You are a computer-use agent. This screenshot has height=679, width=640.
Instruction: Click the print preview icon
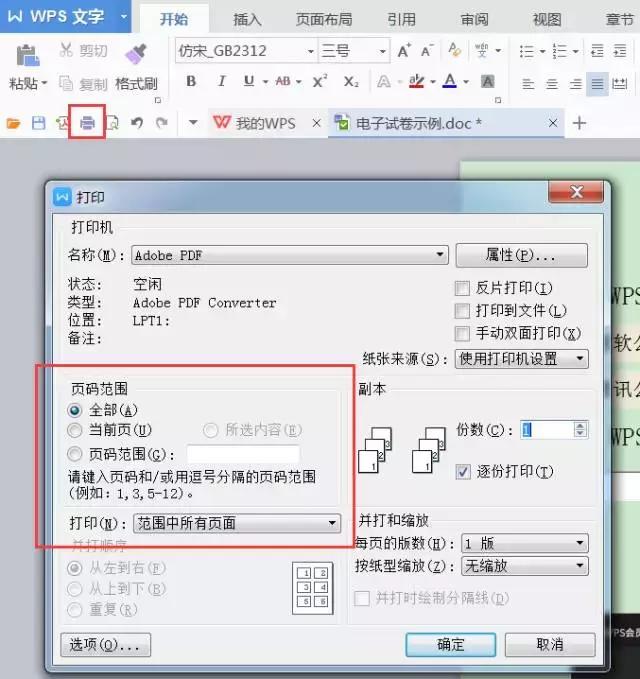(112, 123)
